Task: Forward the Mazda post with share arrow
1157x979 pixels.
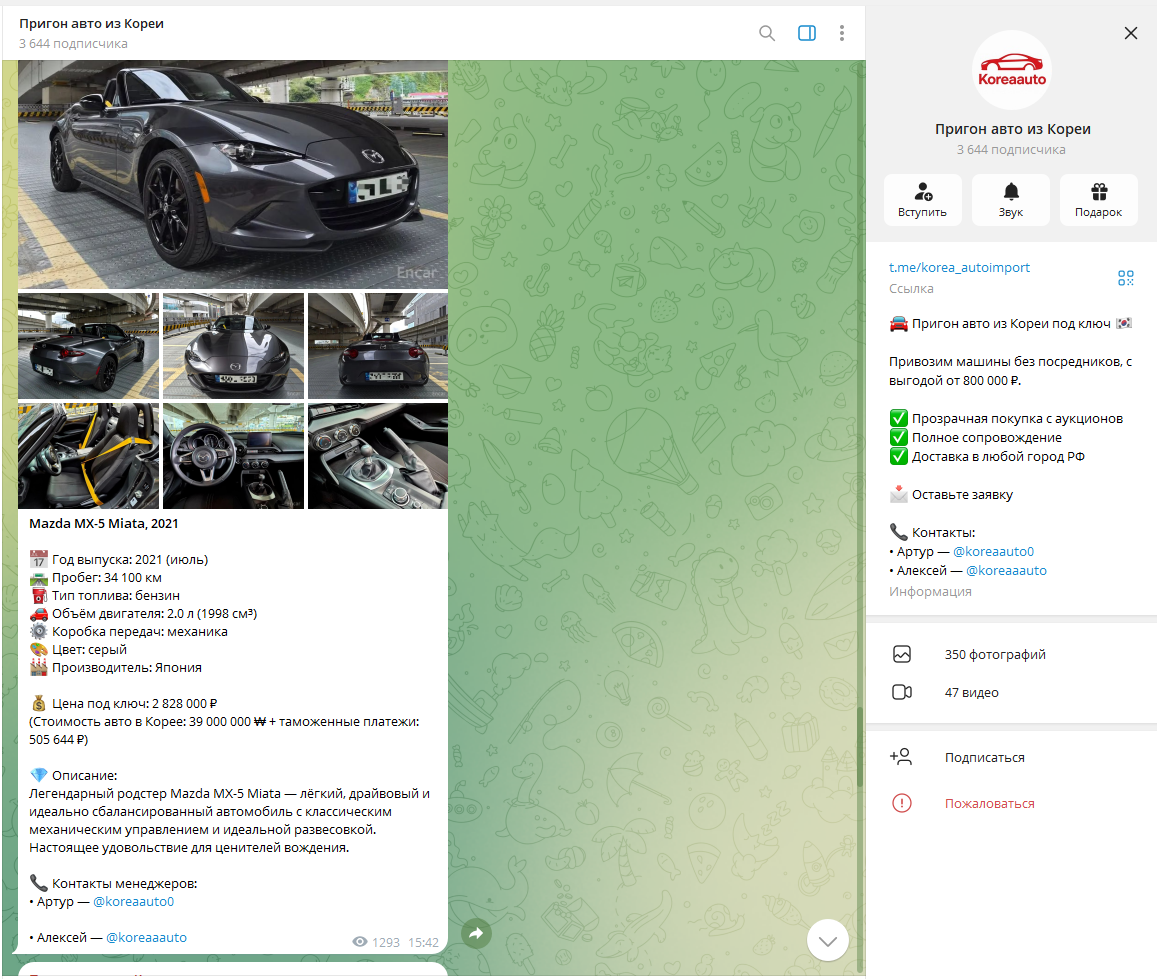Action: point(476,933)
